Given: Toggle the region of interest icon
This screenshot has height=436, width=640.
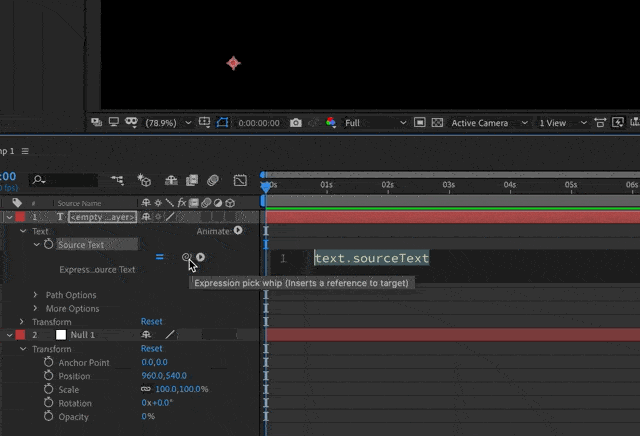Looking at the screenshot, I should pos(419,122).
